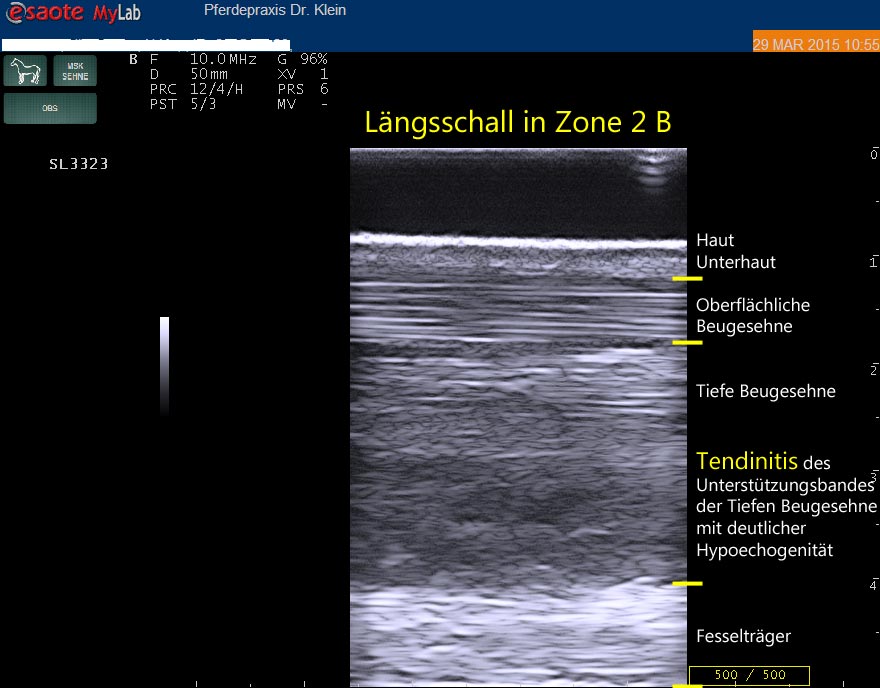The image size is (880, 688).
Task: Click the Längsschall in Zone 2 B heading
Action: click(x=517, y=122)
